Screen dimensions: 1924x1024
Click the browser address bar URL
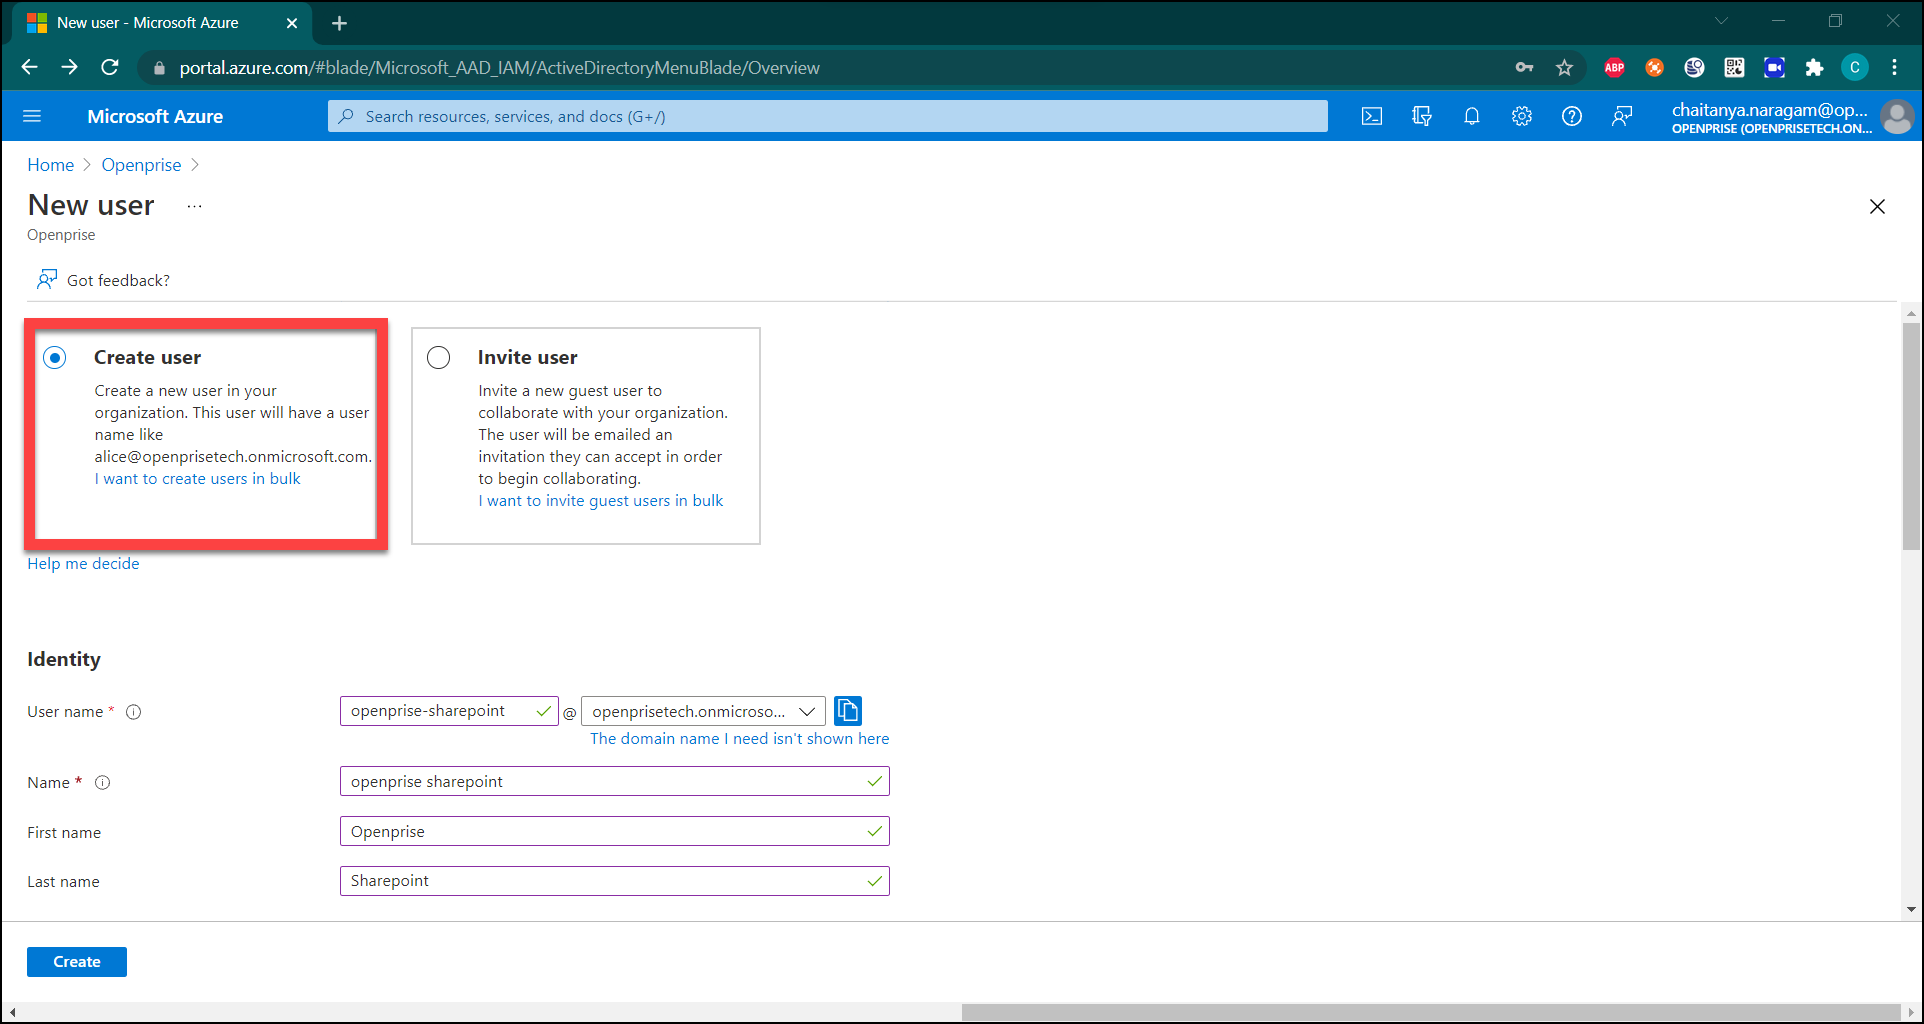coord(499,68)
